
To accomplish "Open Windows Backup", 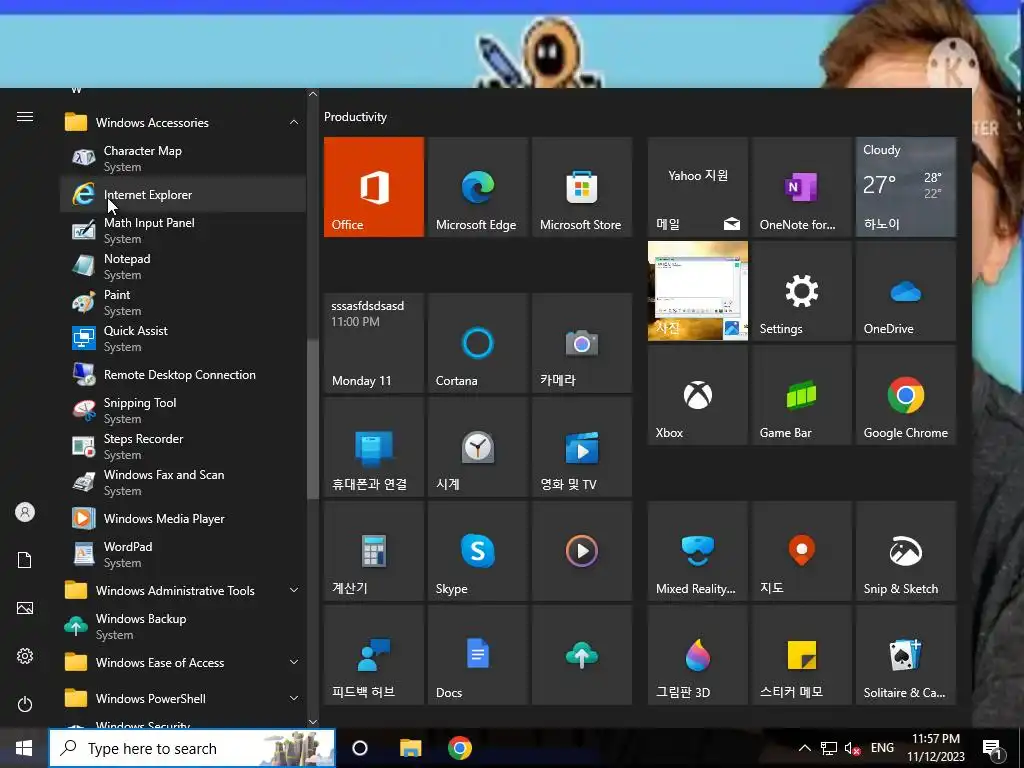I will pos(183,626).
